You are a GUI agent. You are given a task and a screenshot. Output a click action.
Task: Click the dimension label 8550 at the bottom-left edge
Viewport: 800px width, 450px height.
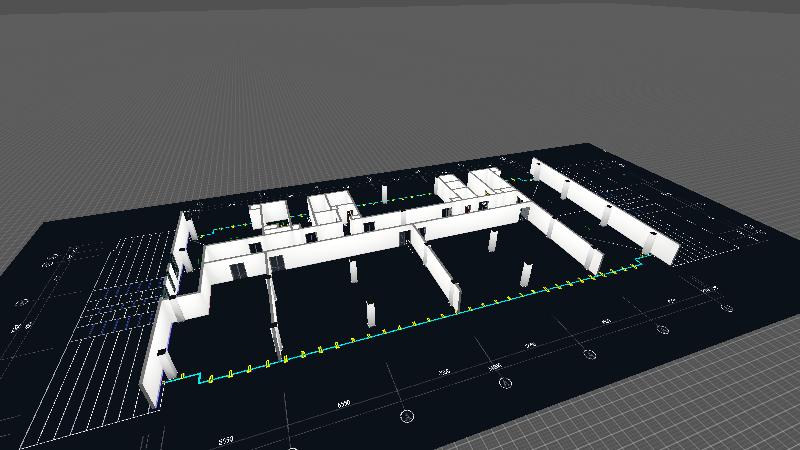point(226,439)
